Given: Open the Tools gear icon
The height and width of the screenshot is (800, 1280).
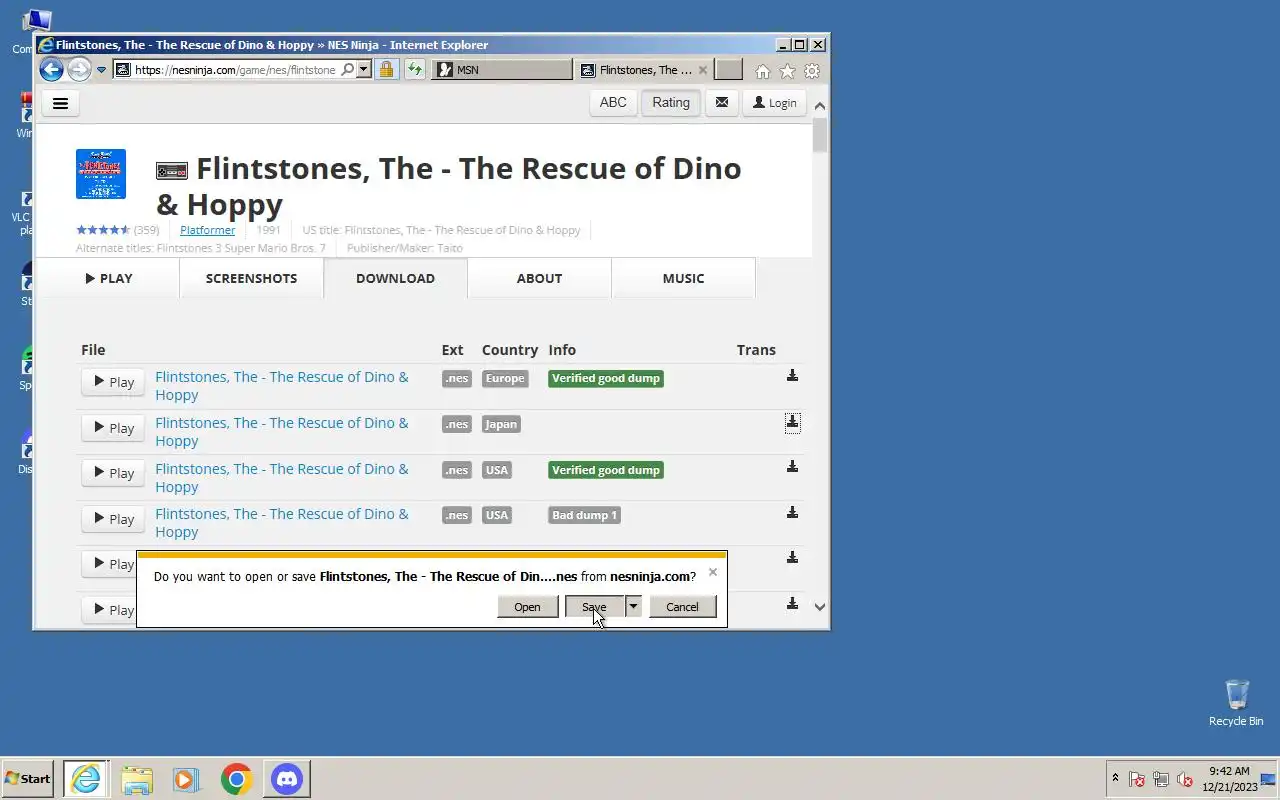Looking at the screenshot, I should 812,71.
